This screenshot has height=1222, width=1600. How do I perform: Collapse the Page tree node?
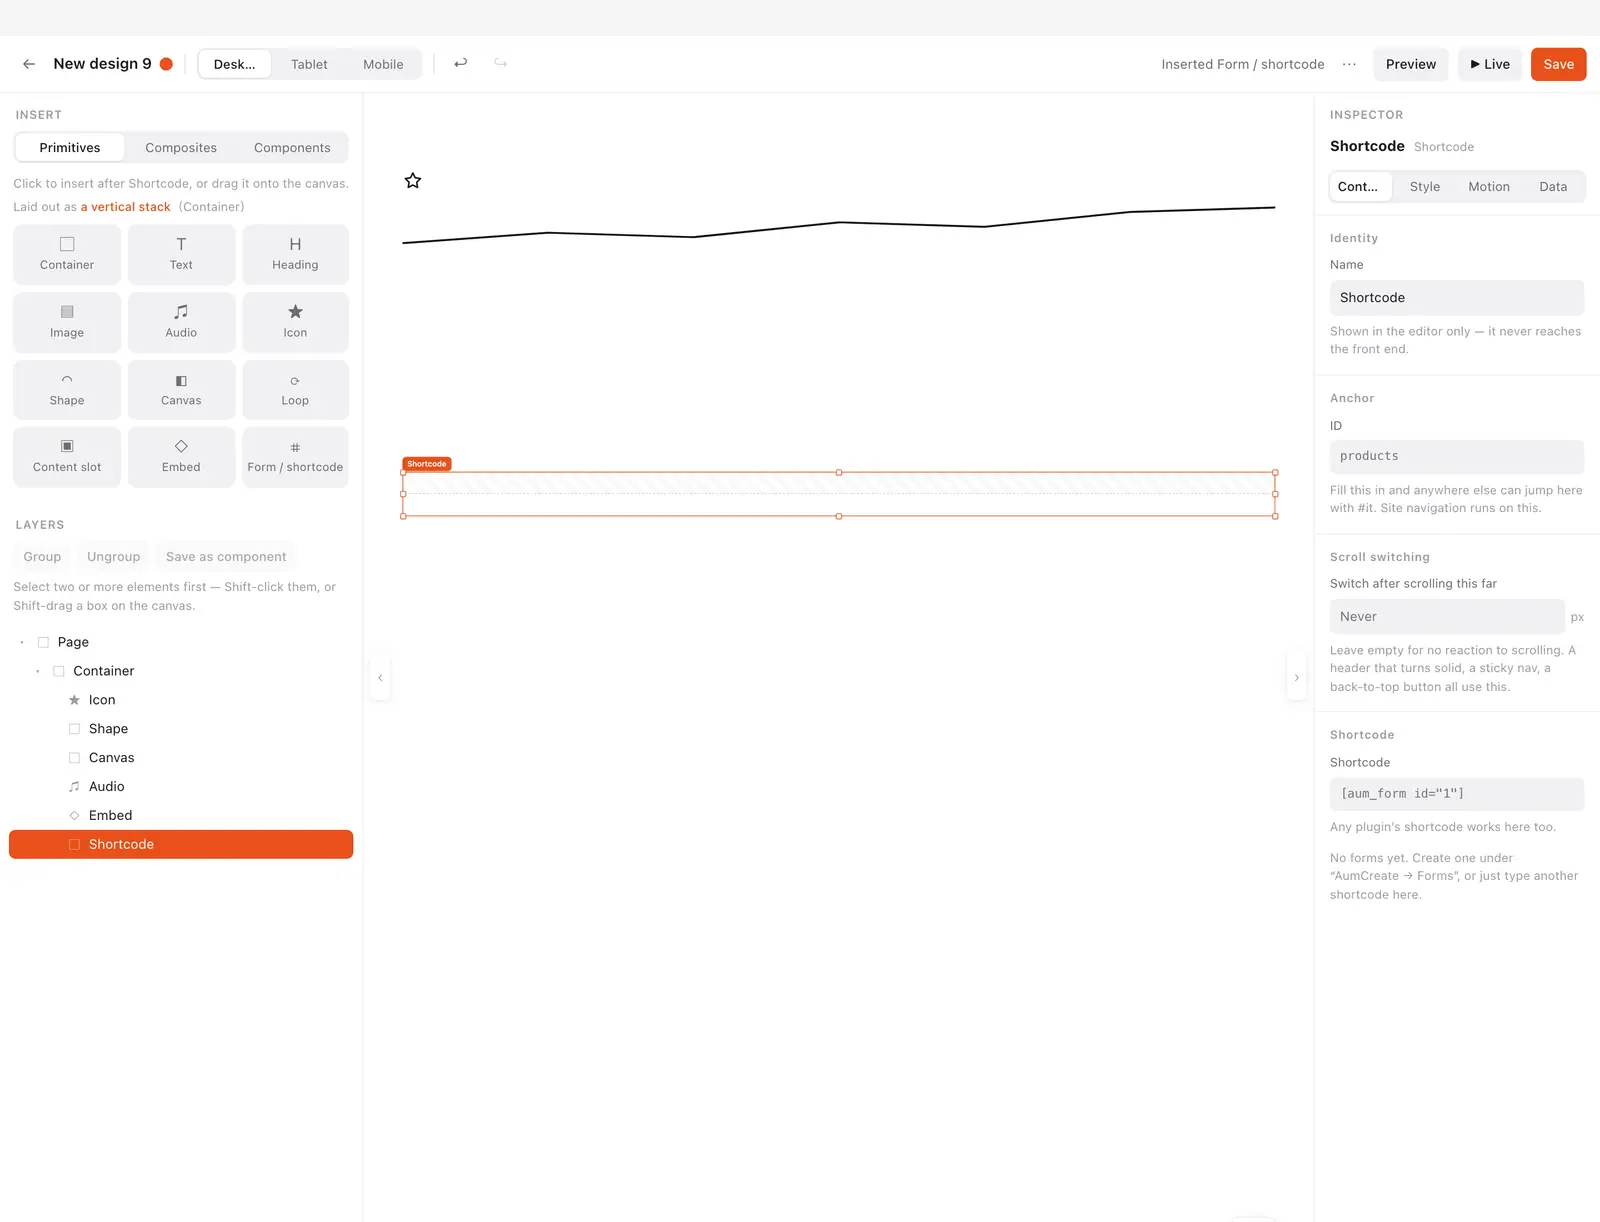[22, 642]
